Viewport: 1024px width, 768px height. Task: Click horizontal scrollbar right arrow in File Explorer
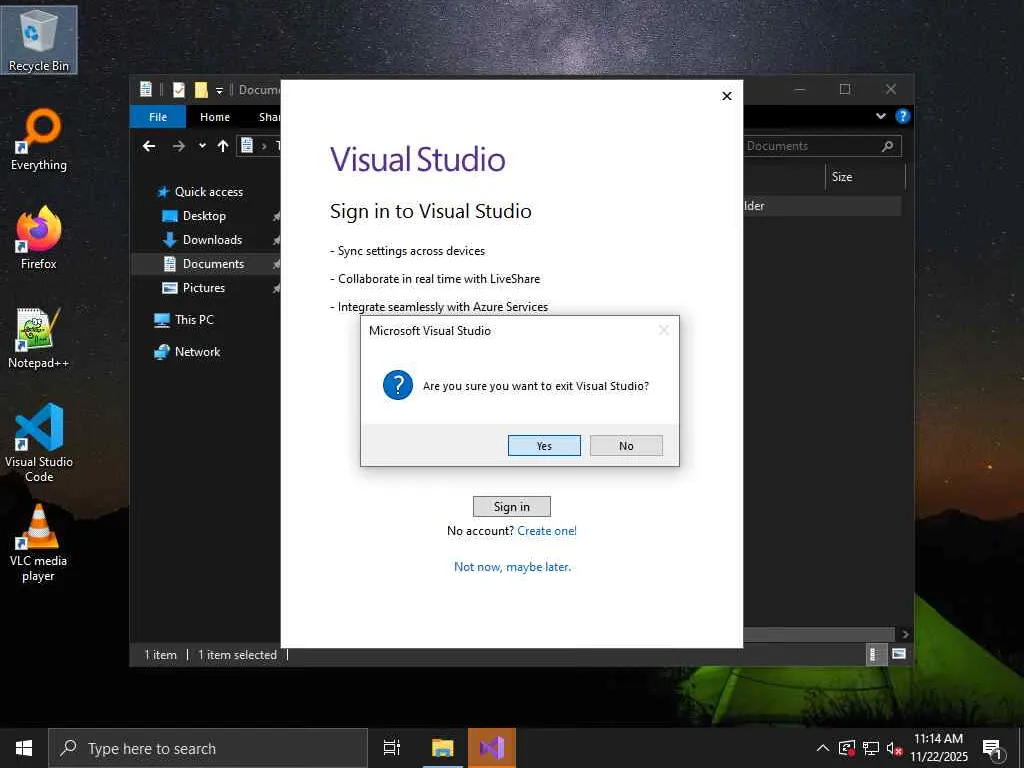904,634
